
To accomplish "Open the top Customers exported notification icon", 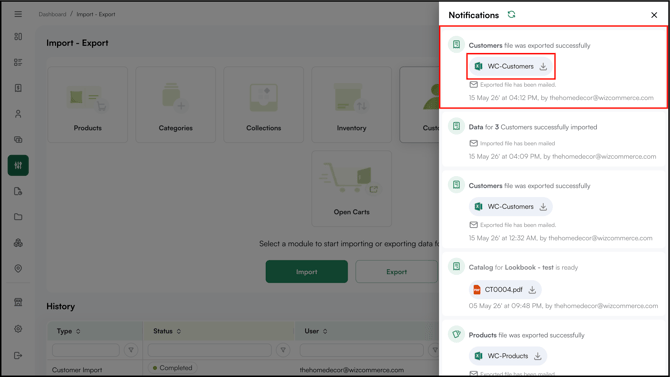I will click(x=456, y=44).
